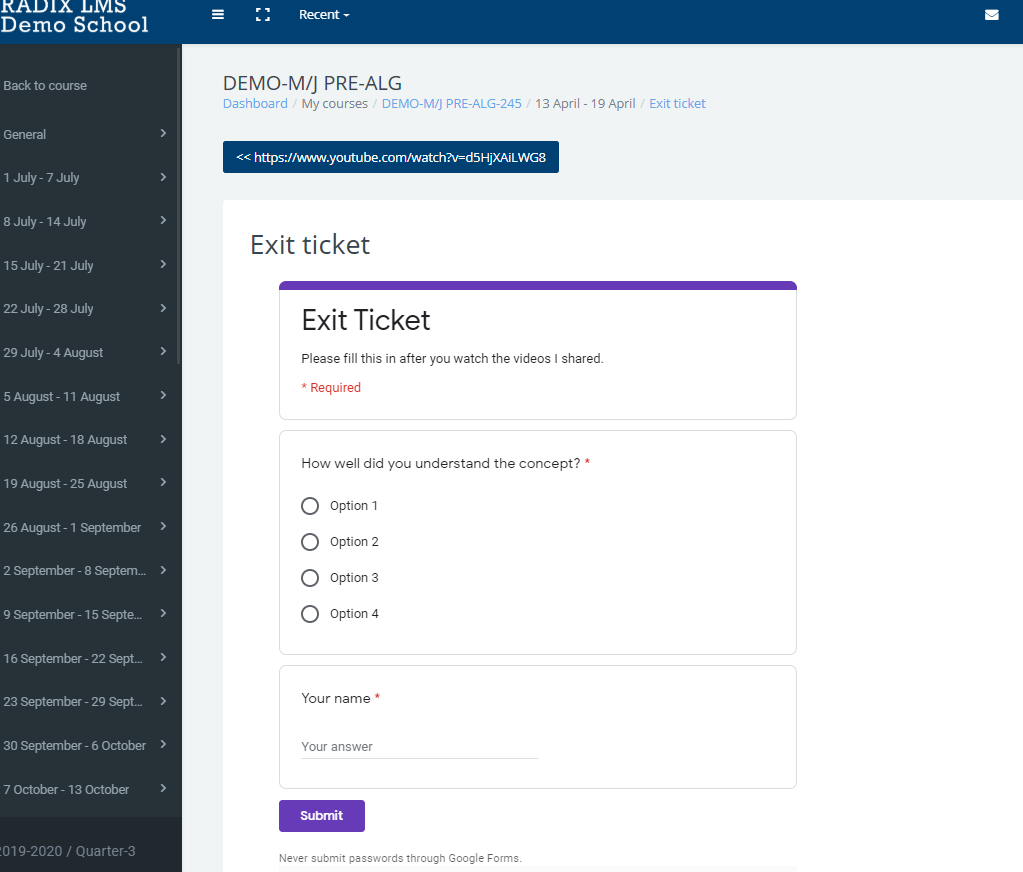Pick the Option 4 radio button
This screenshot has height=872, width=1023.
[310, 614]
